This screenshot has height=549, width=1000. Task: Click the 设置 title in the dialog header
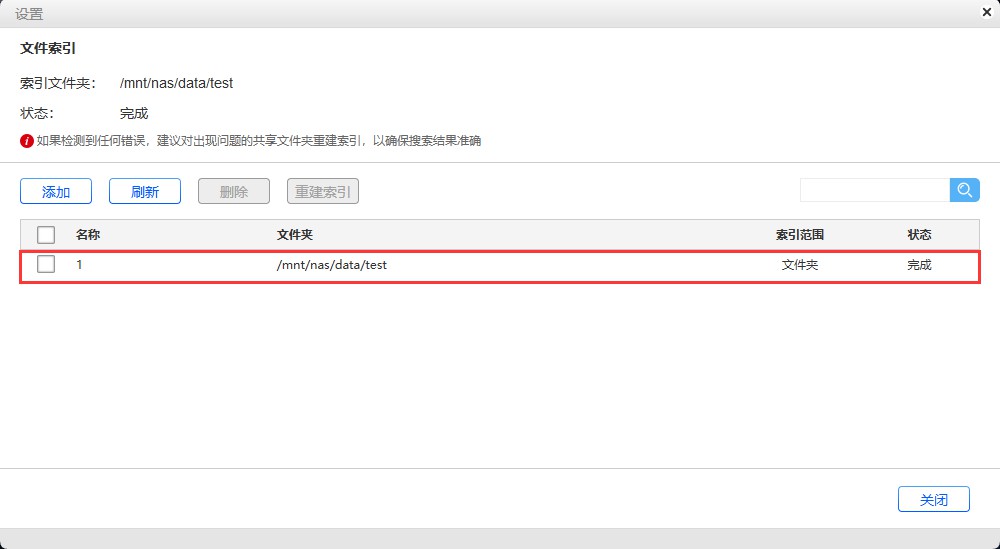tap(29, 14)
